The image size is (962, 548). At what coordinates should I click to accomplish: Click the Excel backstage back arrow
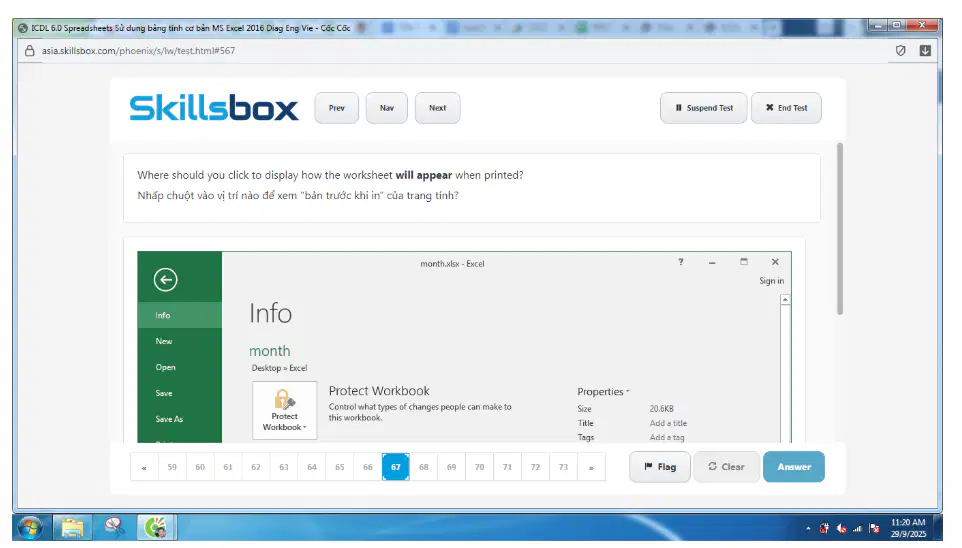[x=166, y=280]
